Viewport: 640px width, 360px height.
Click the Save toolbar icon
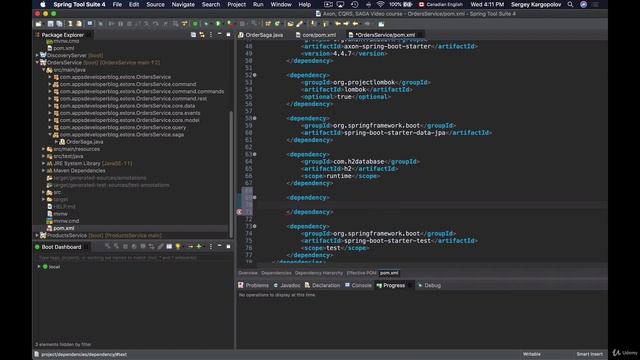pos(51,24)
